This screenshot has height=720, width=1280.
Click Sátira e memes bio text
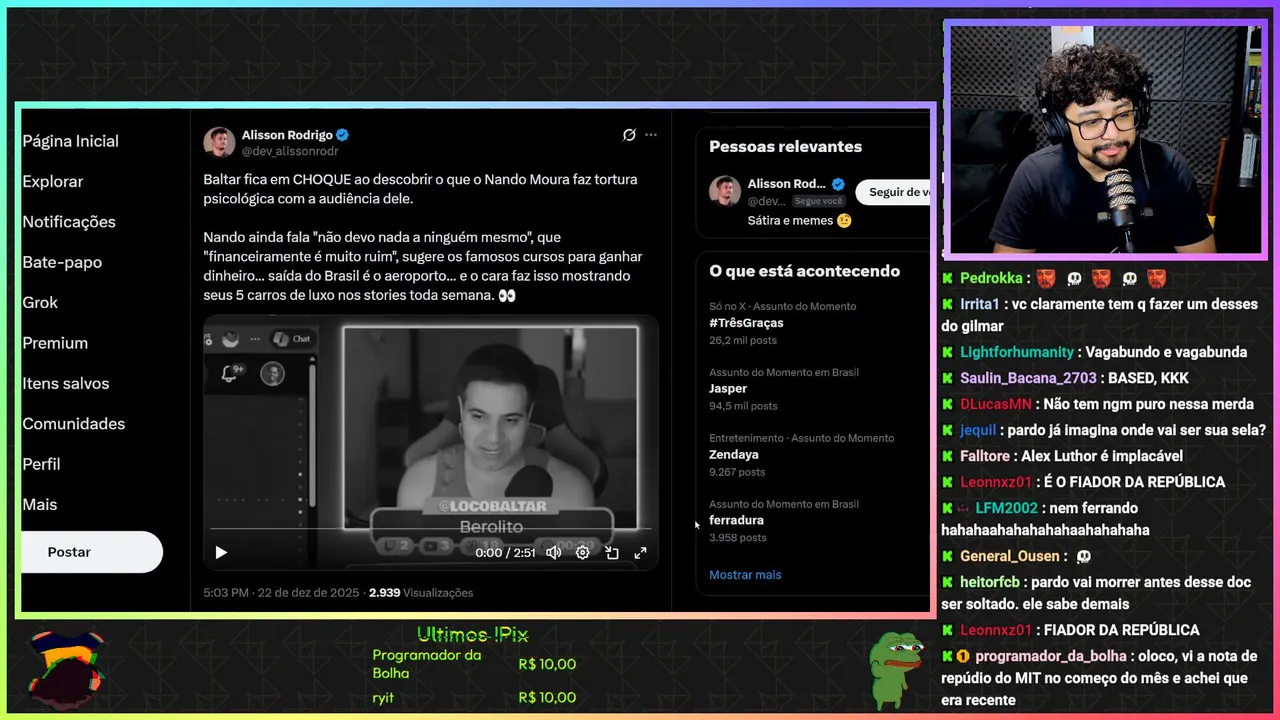[x=800, y=220]
